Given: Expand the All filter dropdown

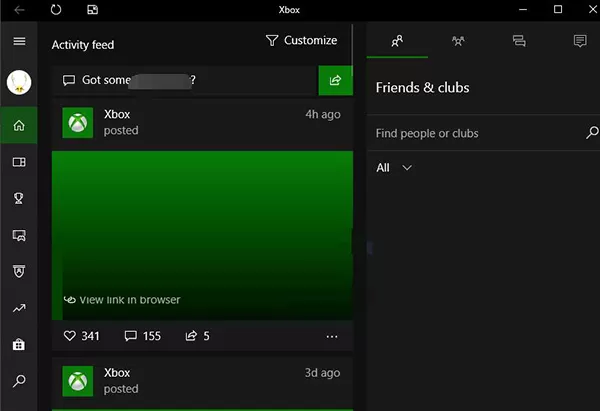Looking at the screenshot, I should tap(394, 168).
